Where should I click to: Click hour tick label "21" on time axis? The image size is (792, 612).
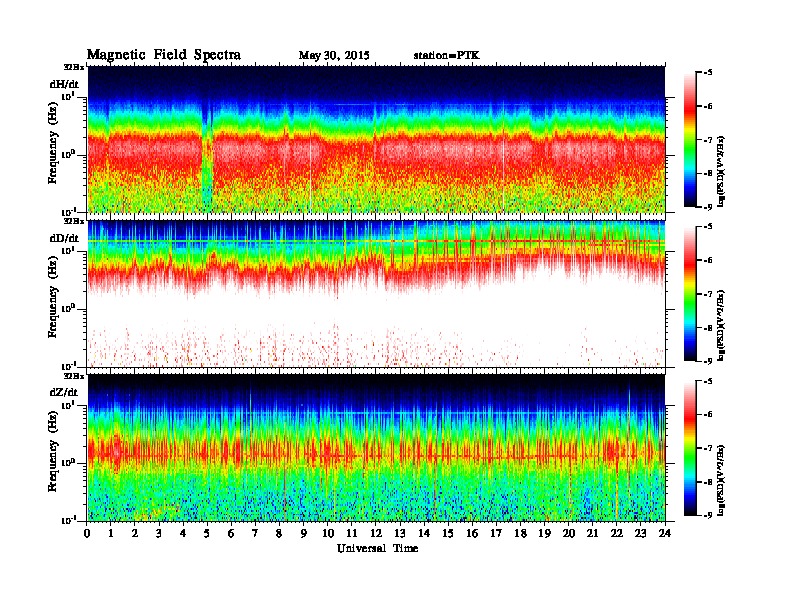coord(592,534)
